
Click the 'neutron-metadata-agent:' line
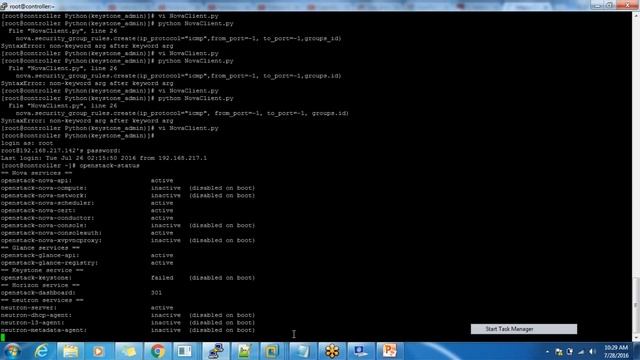click(128, 330)
